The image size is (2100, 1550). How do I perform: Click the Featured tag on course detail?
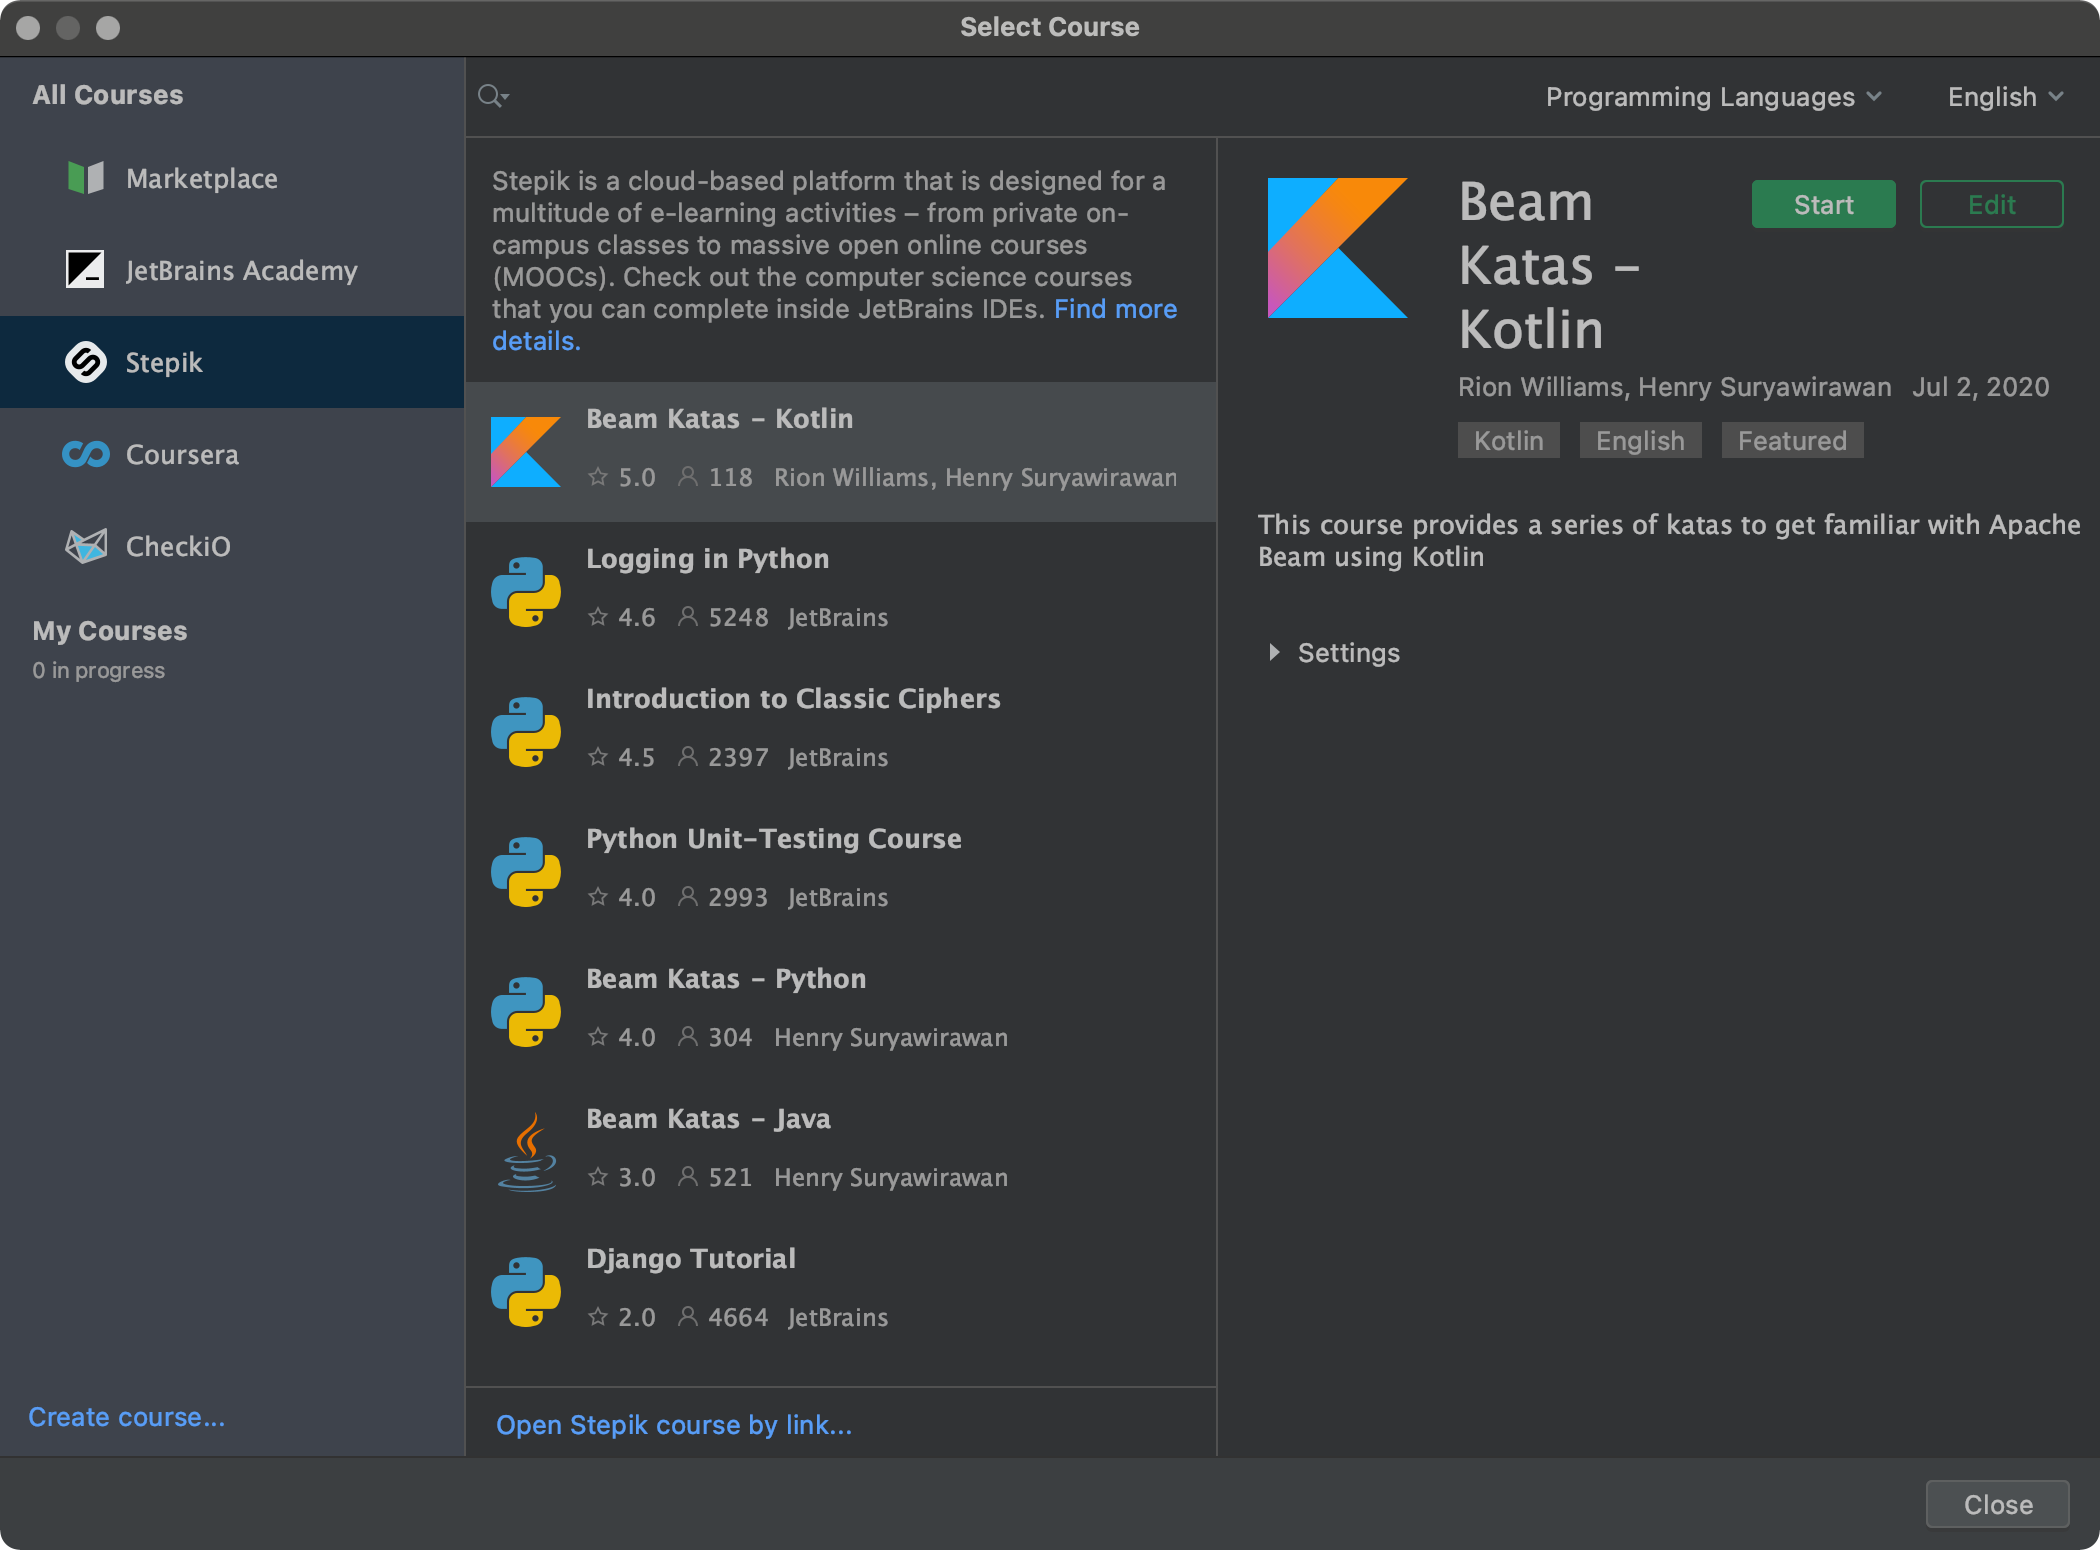[1792, 440]
